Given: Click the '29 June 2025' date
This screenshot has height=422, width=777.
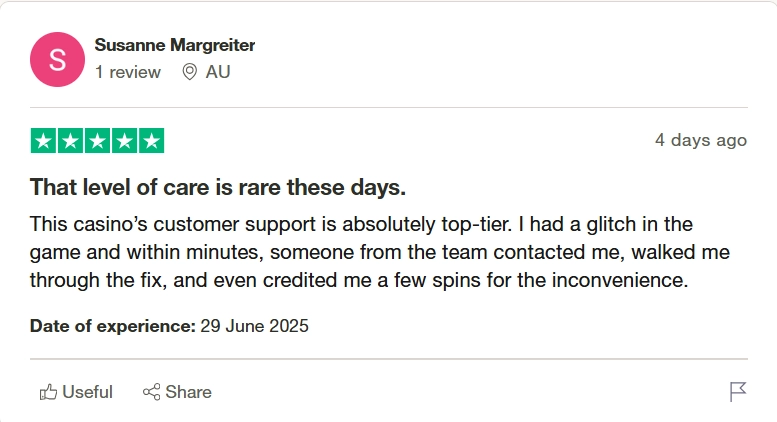Looking at the screenshot, I should coord(254,326).
